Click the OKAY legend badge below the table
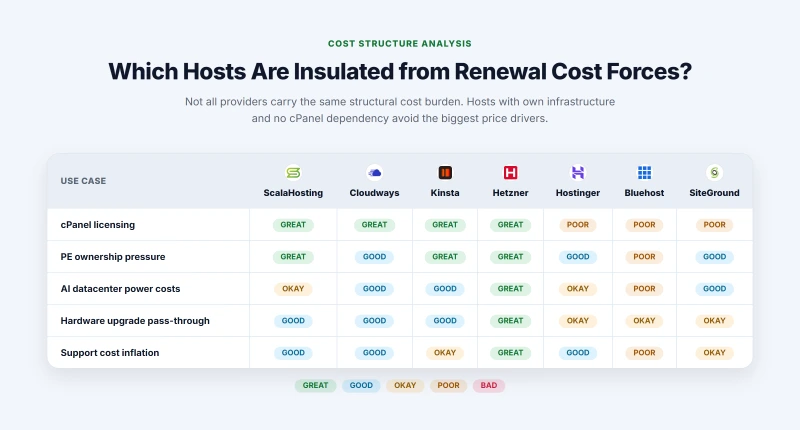Screen dimensions: 800x430 [x=405, y=385]
